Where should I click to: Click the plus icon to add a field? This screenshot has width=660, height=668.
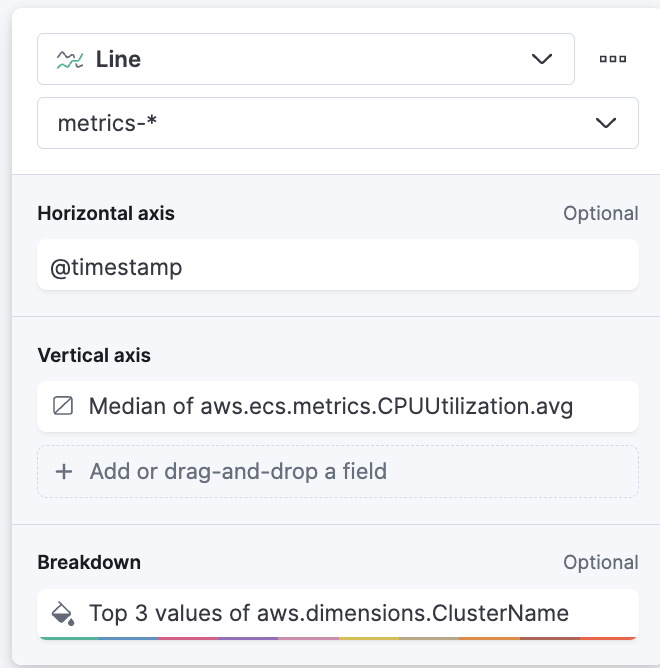(x=64, y=471)
